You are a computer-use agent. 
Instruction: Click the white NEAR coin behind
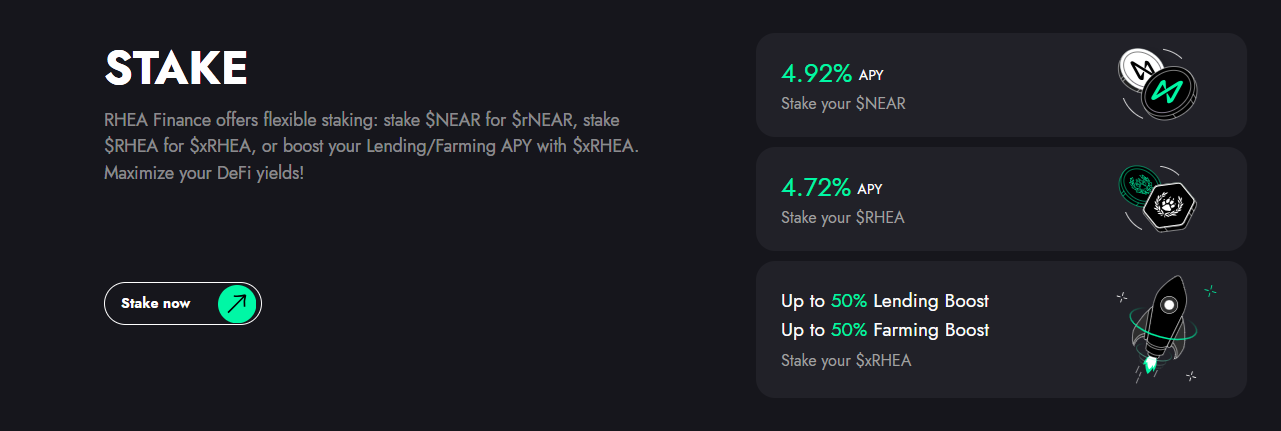pos(1138,69)
